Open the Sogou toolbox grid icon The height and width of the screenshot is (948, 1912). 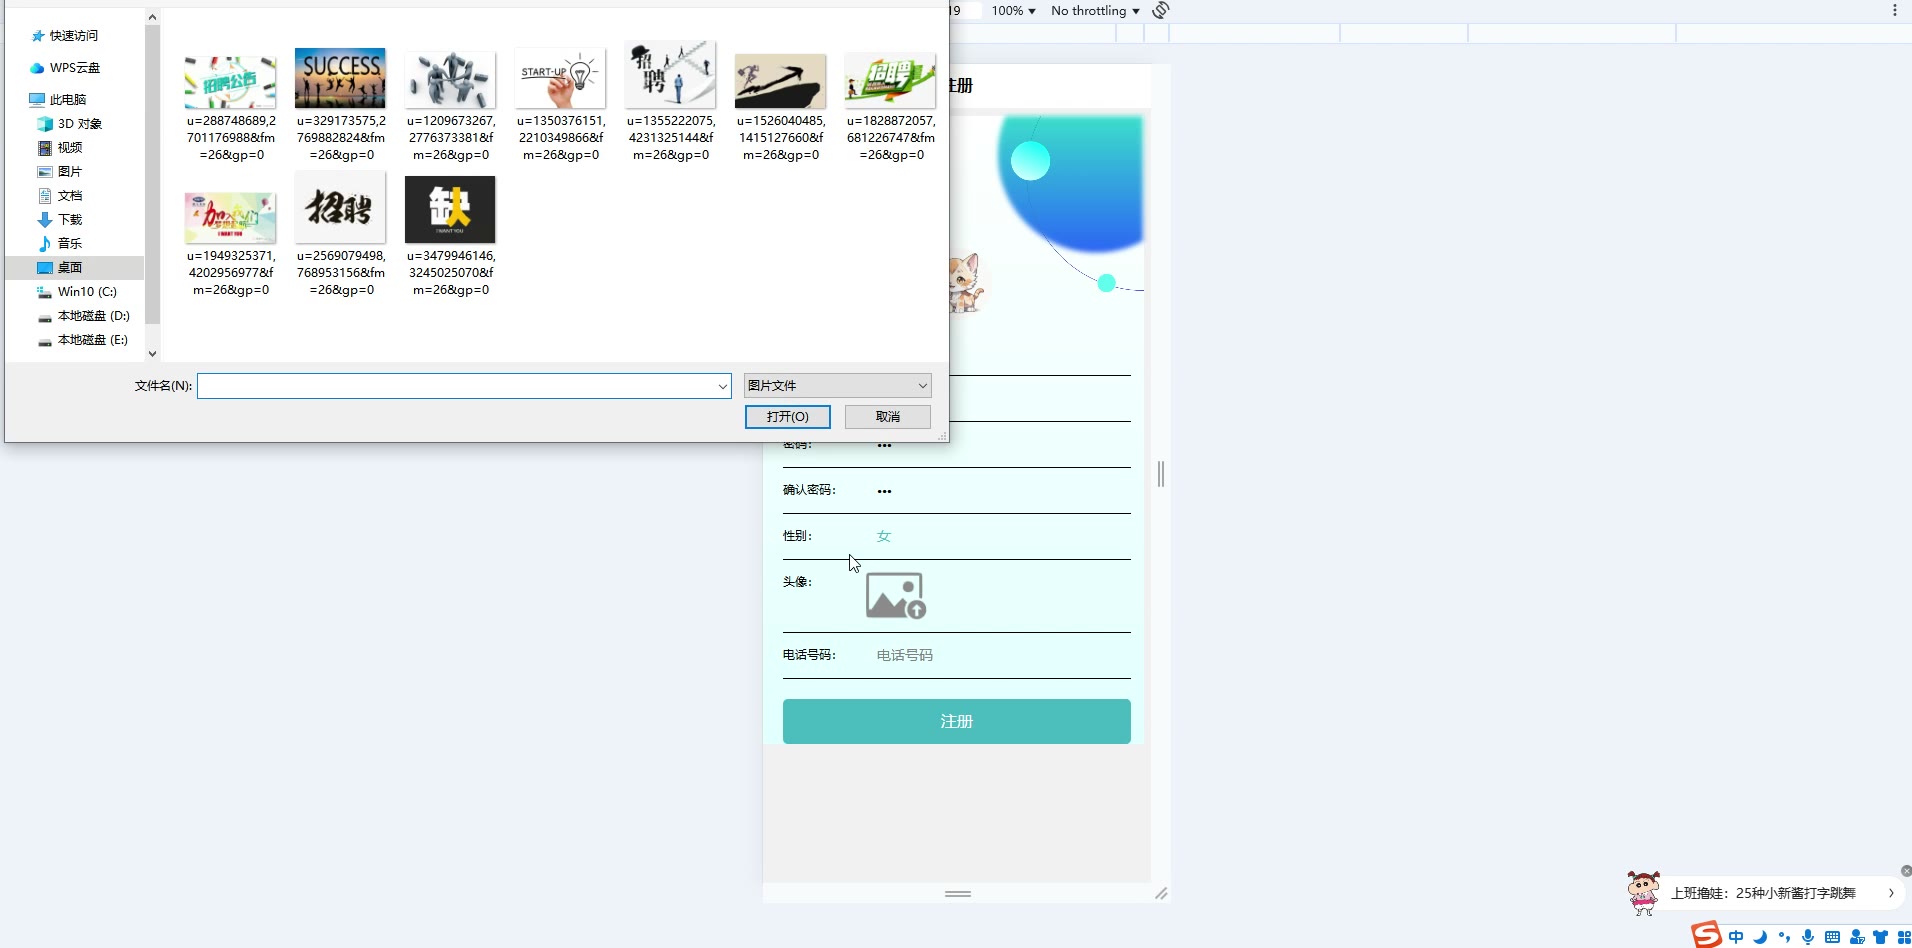click(x=1904, y=937)
